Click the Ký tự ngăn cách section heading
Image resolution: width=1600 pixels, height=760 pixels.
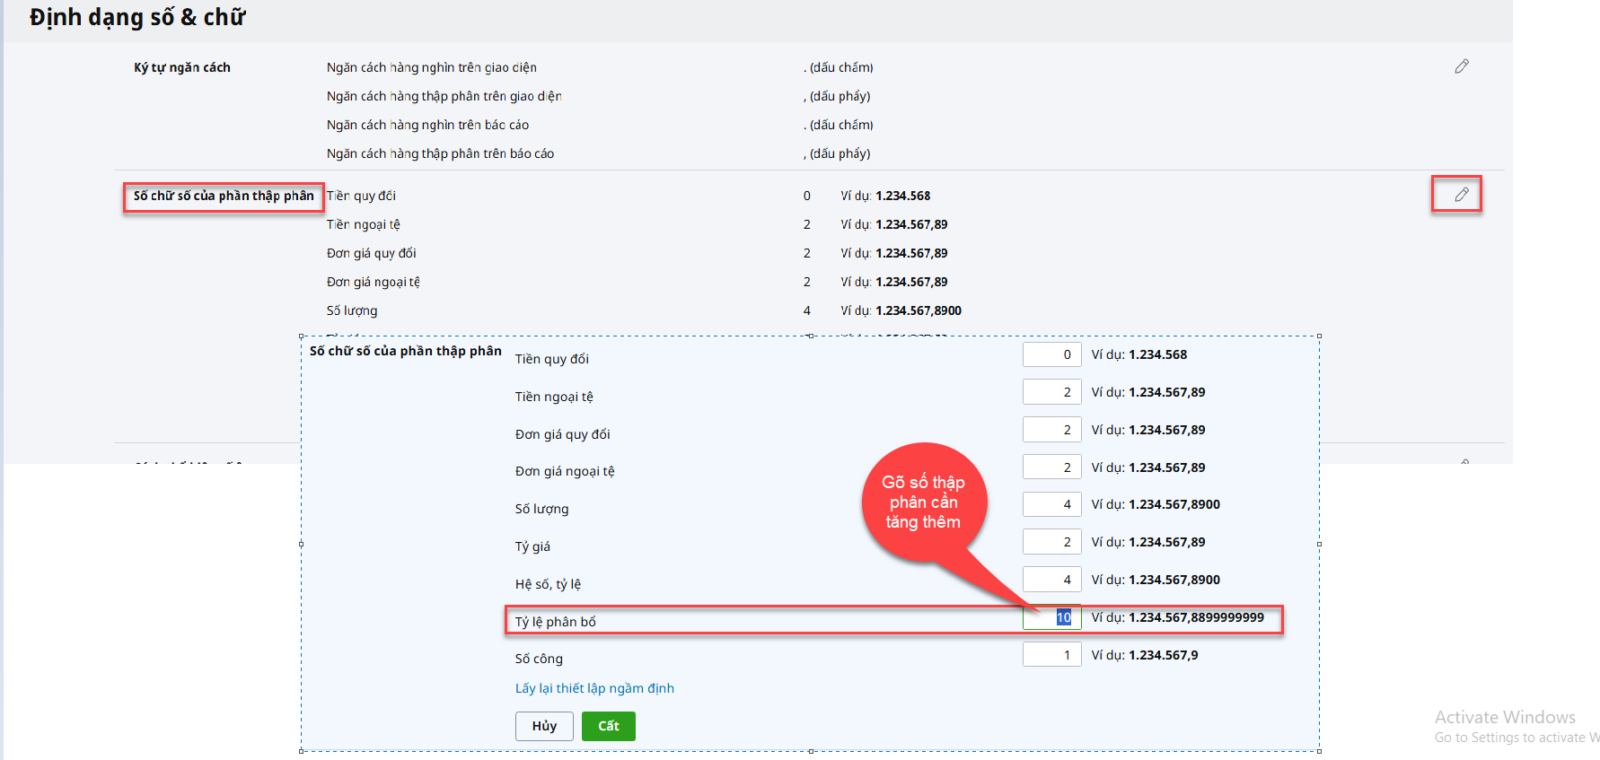click(x=182, y=68)
